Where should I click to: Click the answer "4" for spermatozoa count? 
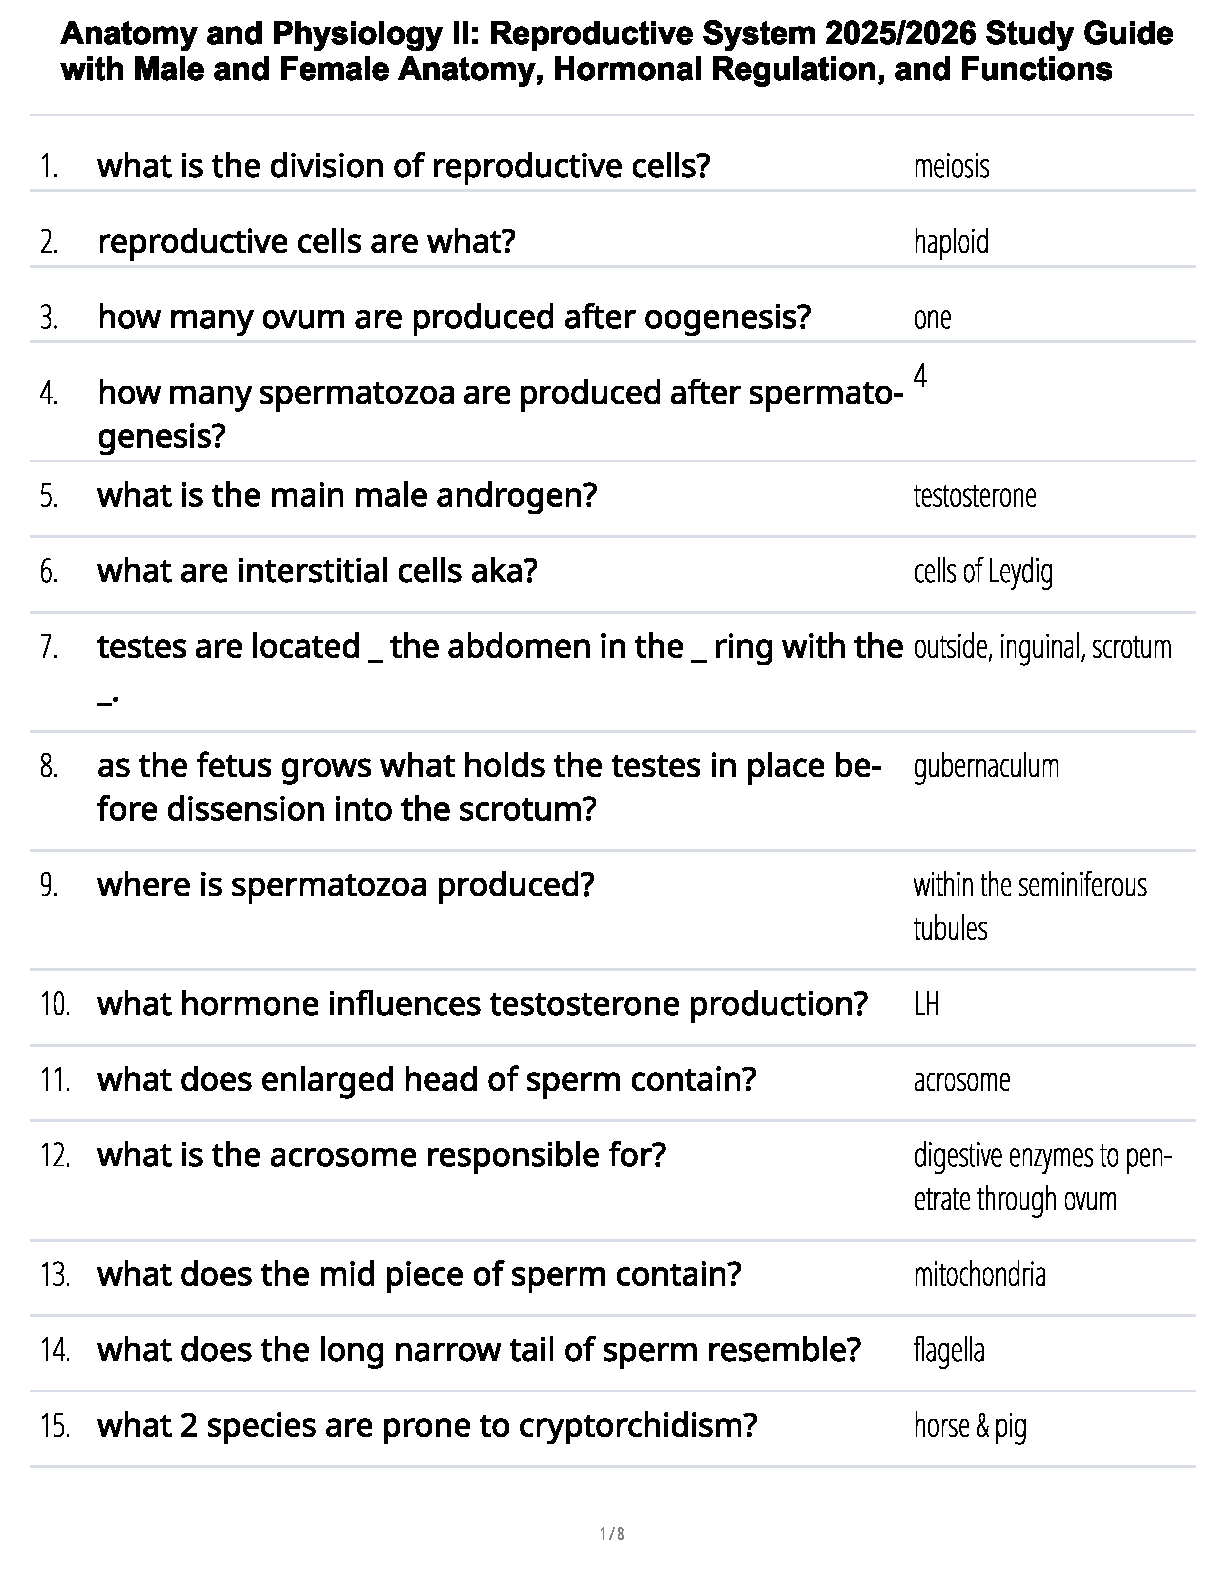pos(920,376)
